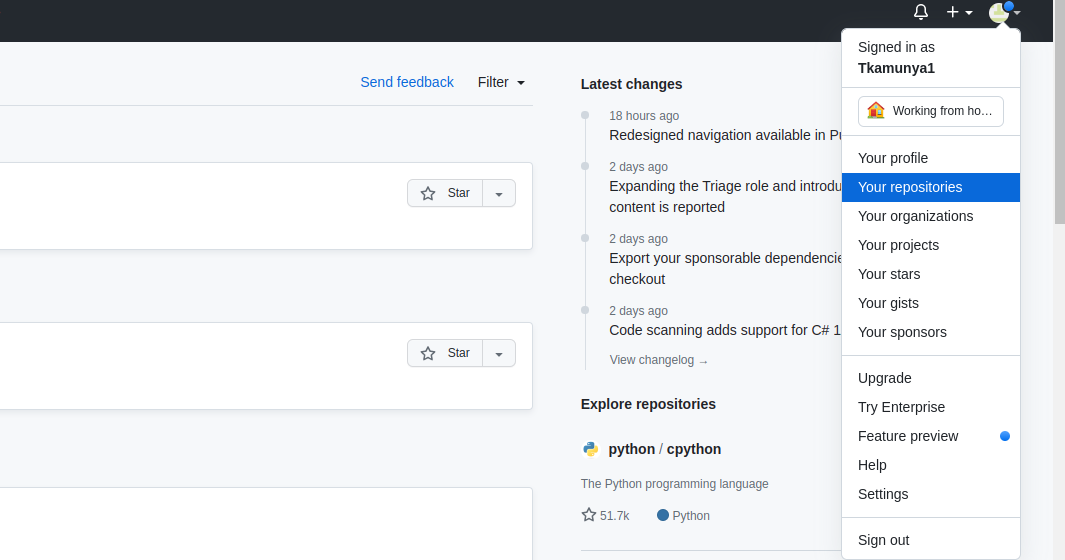Open the Expanding the Triage role entry
The image size is (1065, 560).
tap(725, 196)
